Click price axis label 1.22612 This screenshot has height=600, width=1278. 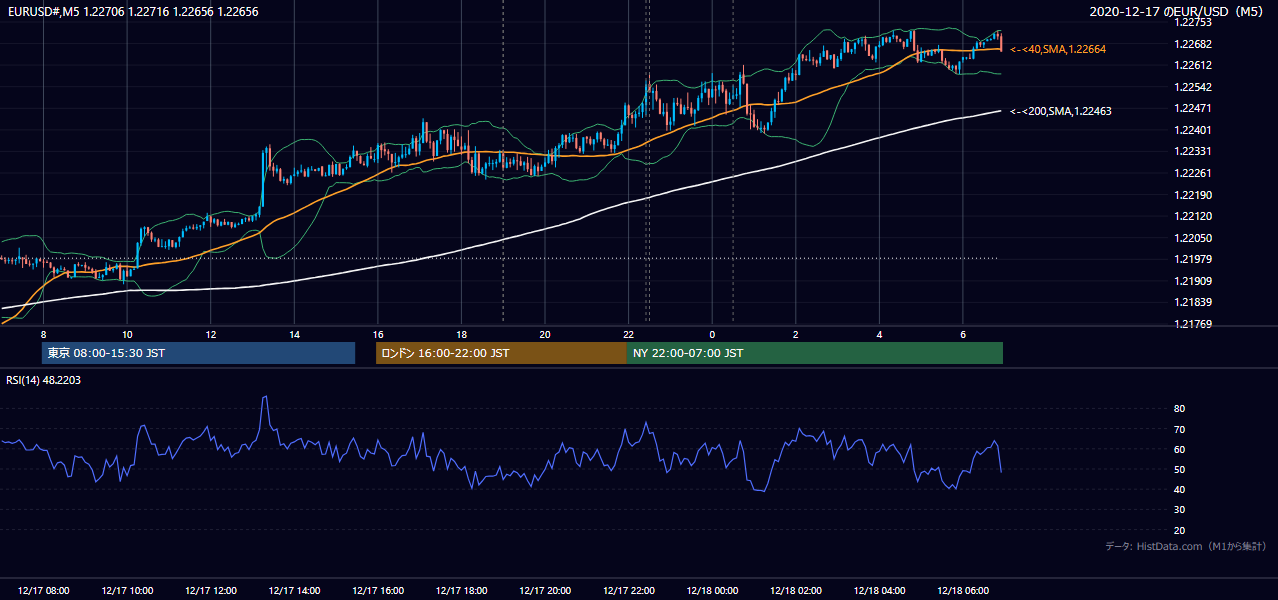(x=1191, y=65)
